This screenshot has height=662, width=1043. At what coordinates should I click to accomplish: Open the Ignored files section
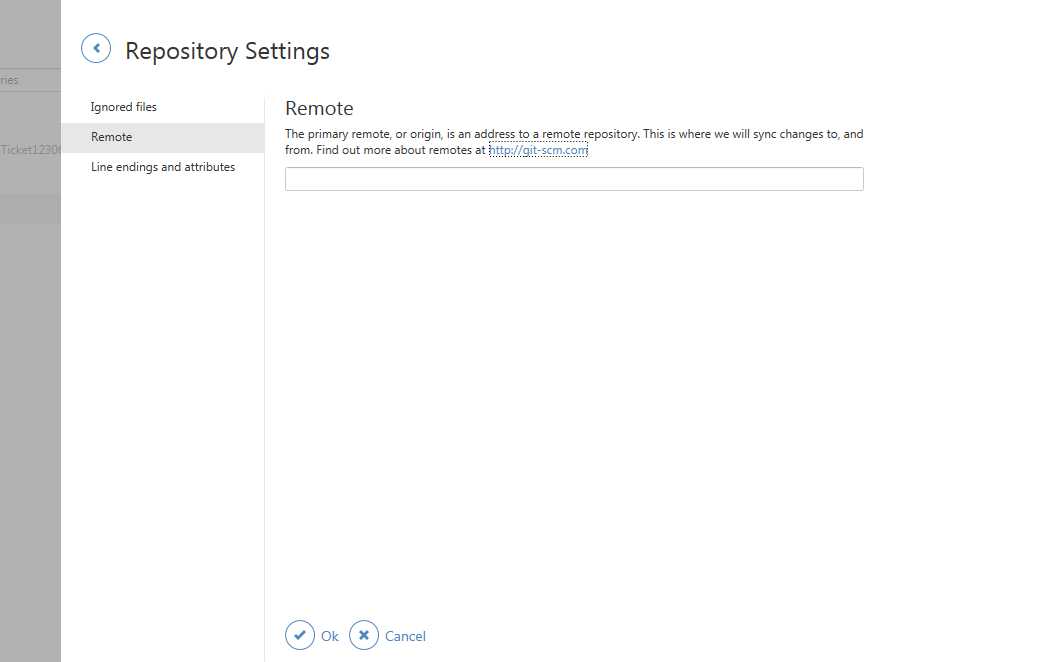pyautogui.click(x=124, y=107)
